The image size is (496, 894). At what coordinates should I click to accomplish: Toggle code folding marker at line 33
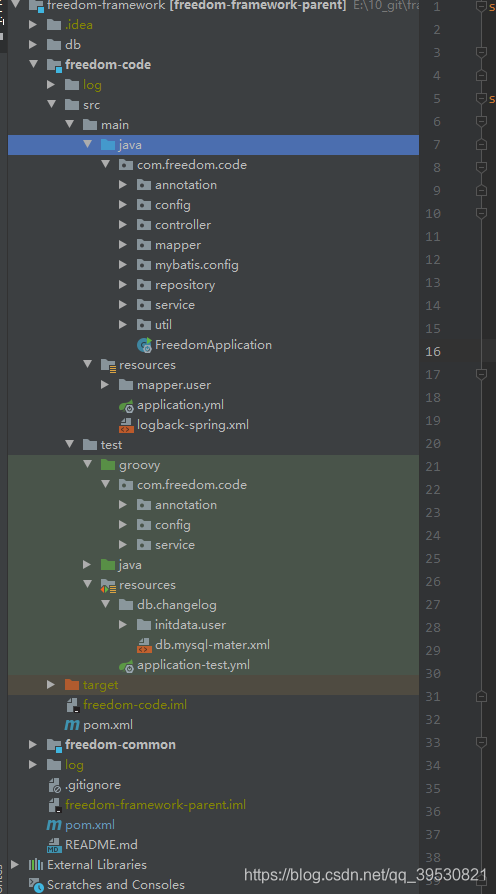coord(481,742)
